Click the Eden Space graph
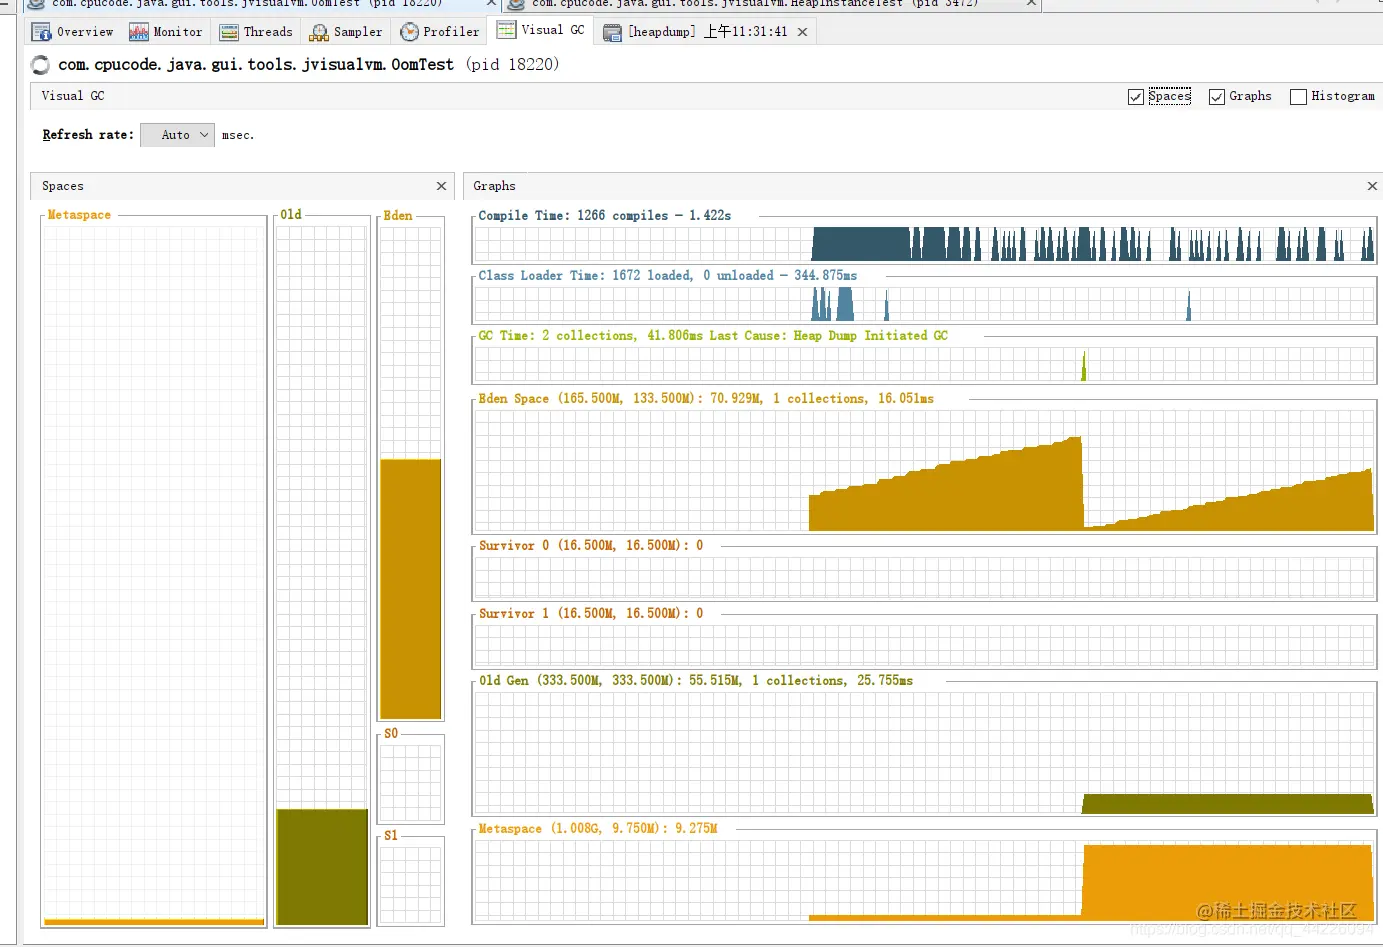 [x=925, y=470]
